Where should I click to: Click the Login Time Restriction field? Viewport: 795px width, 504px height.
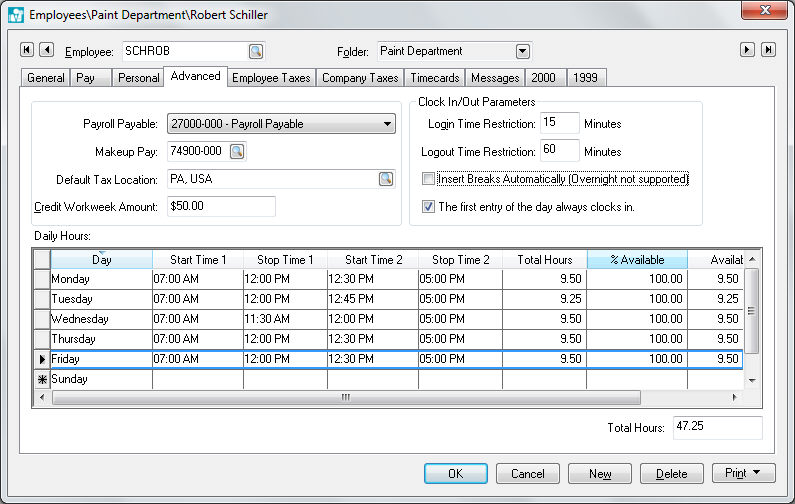point(559,123)
